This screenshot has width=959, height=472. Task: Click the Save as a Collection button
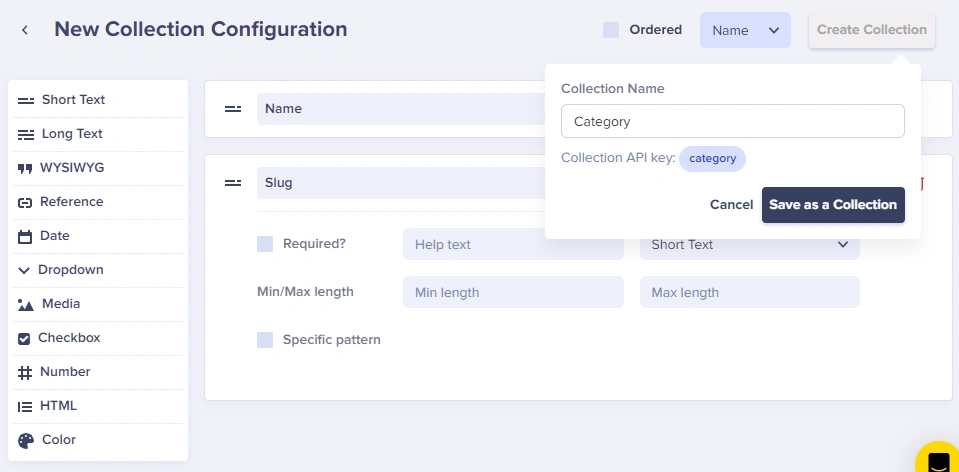833,205
